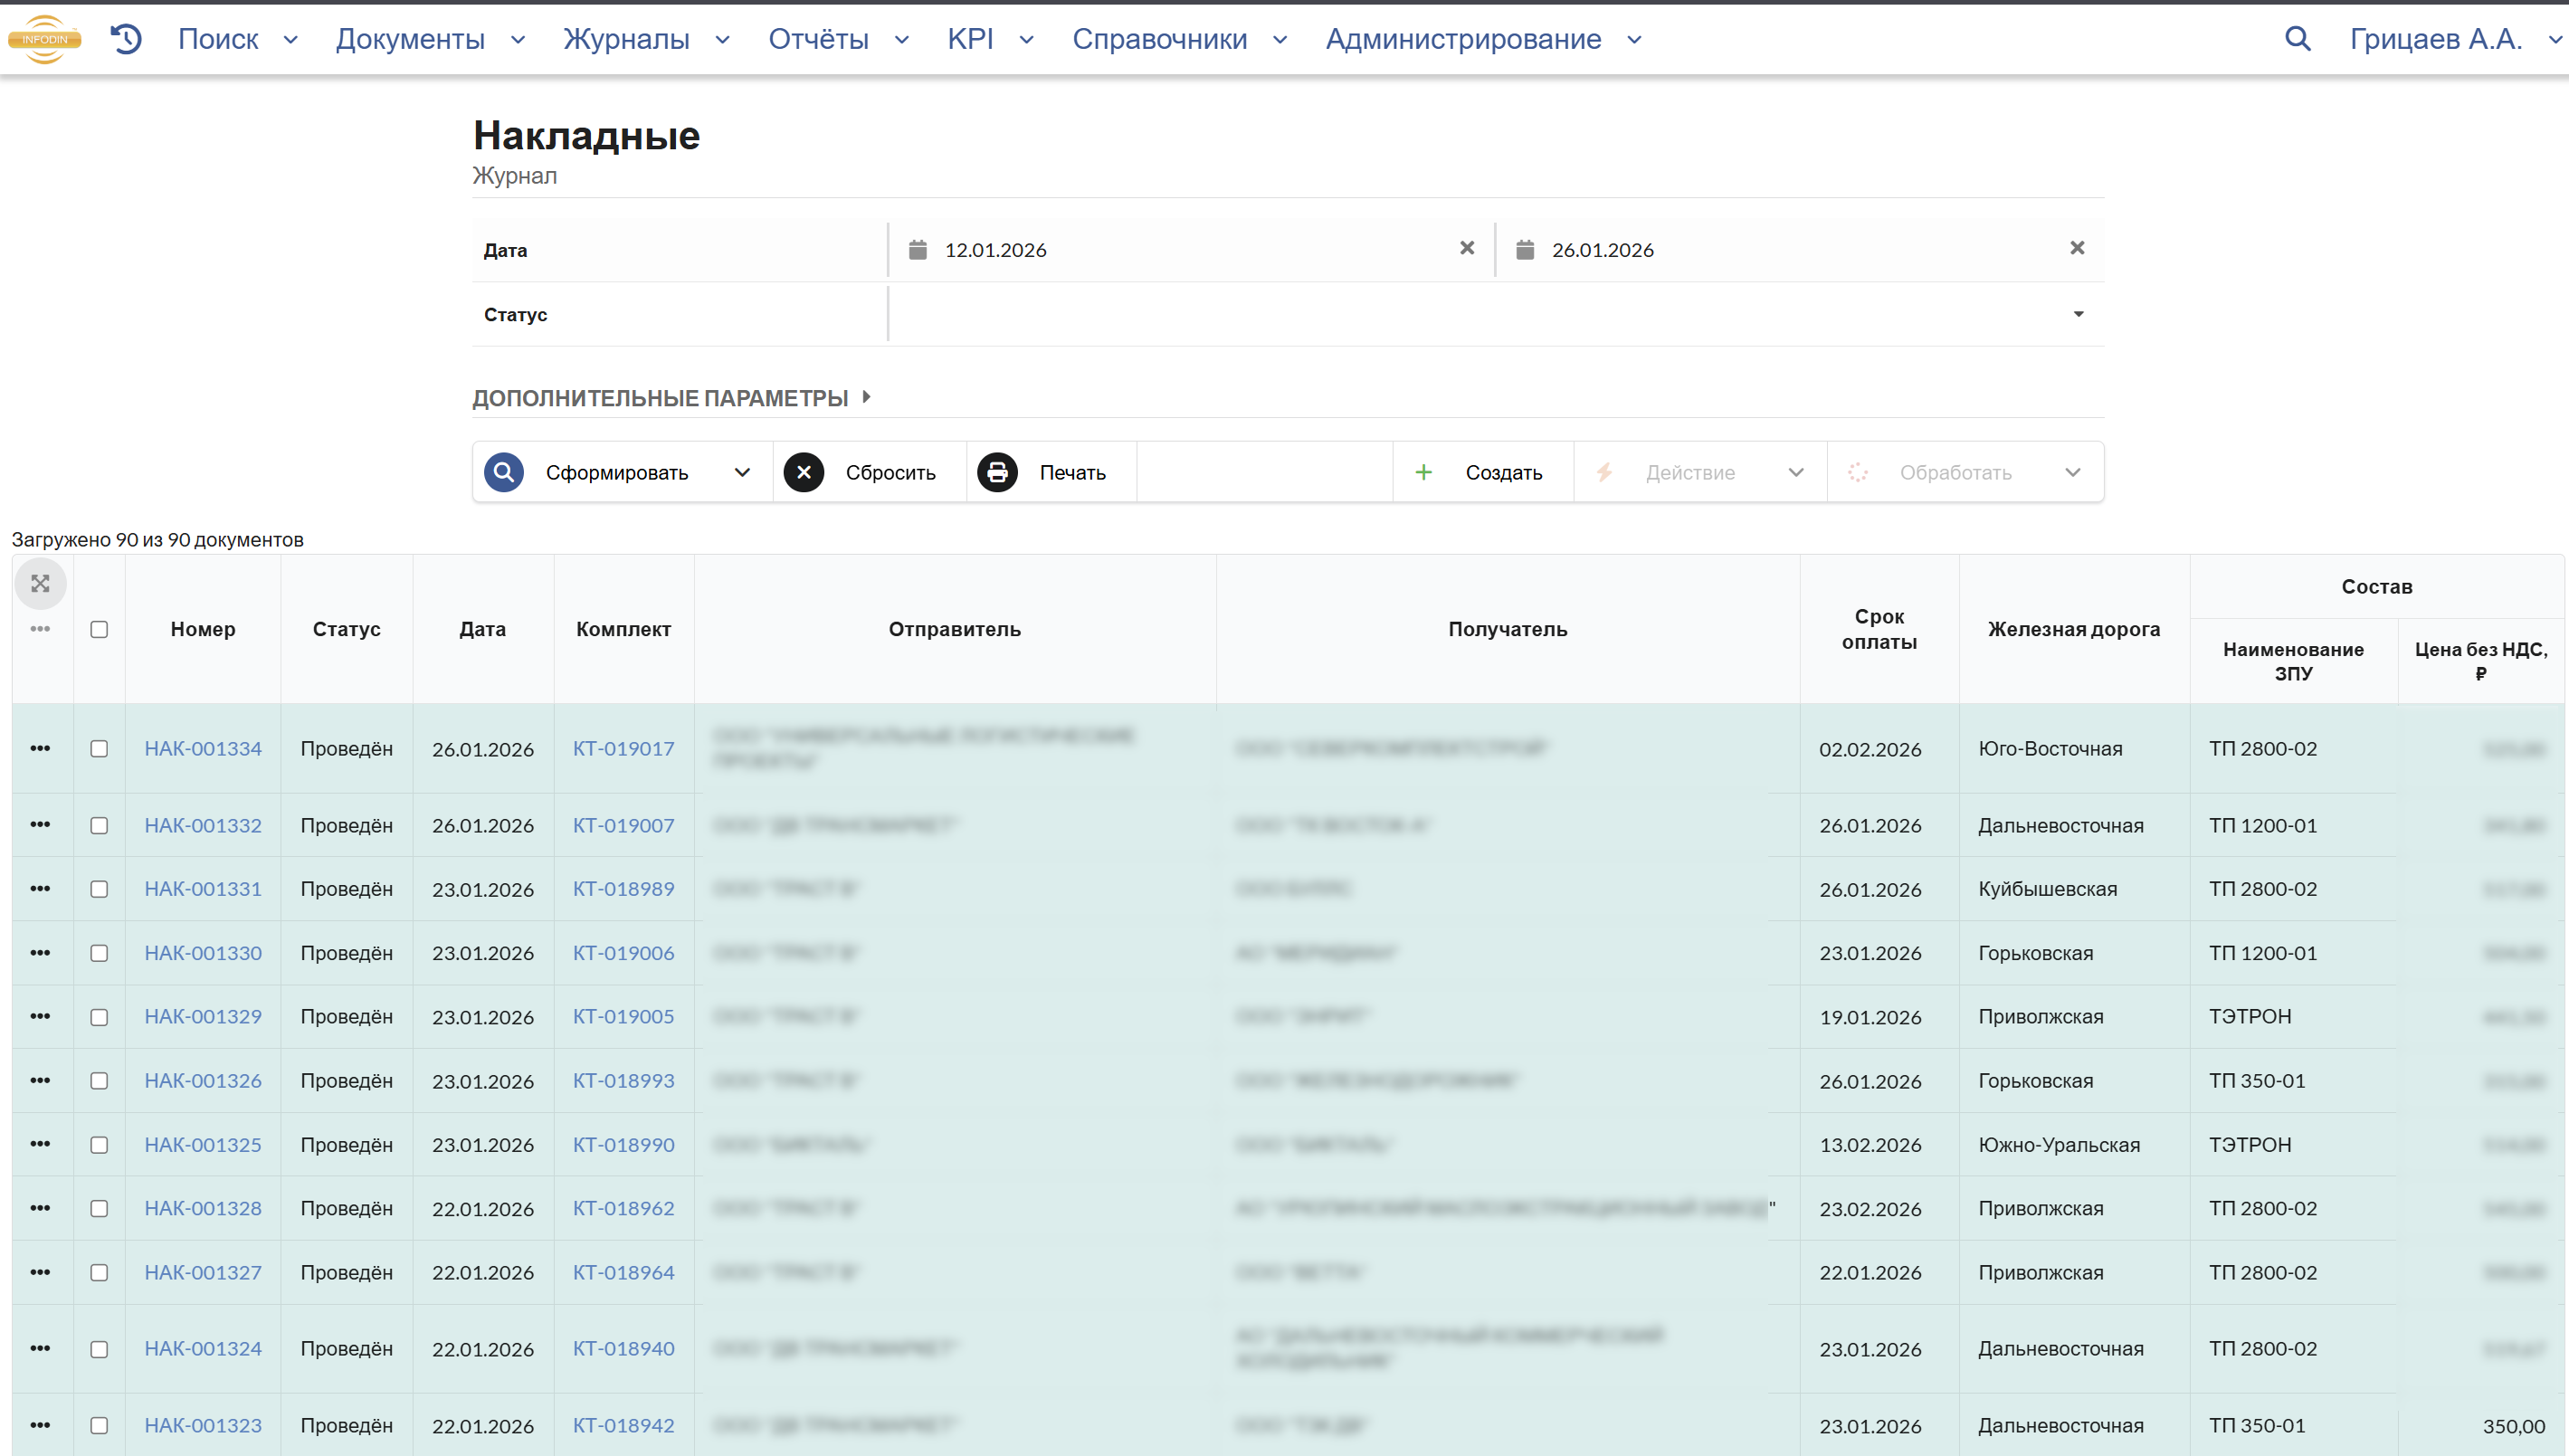Screen dimensions: 2569x1456
Task: Open row menu for НАК-001332
Action: click(40, 824)
